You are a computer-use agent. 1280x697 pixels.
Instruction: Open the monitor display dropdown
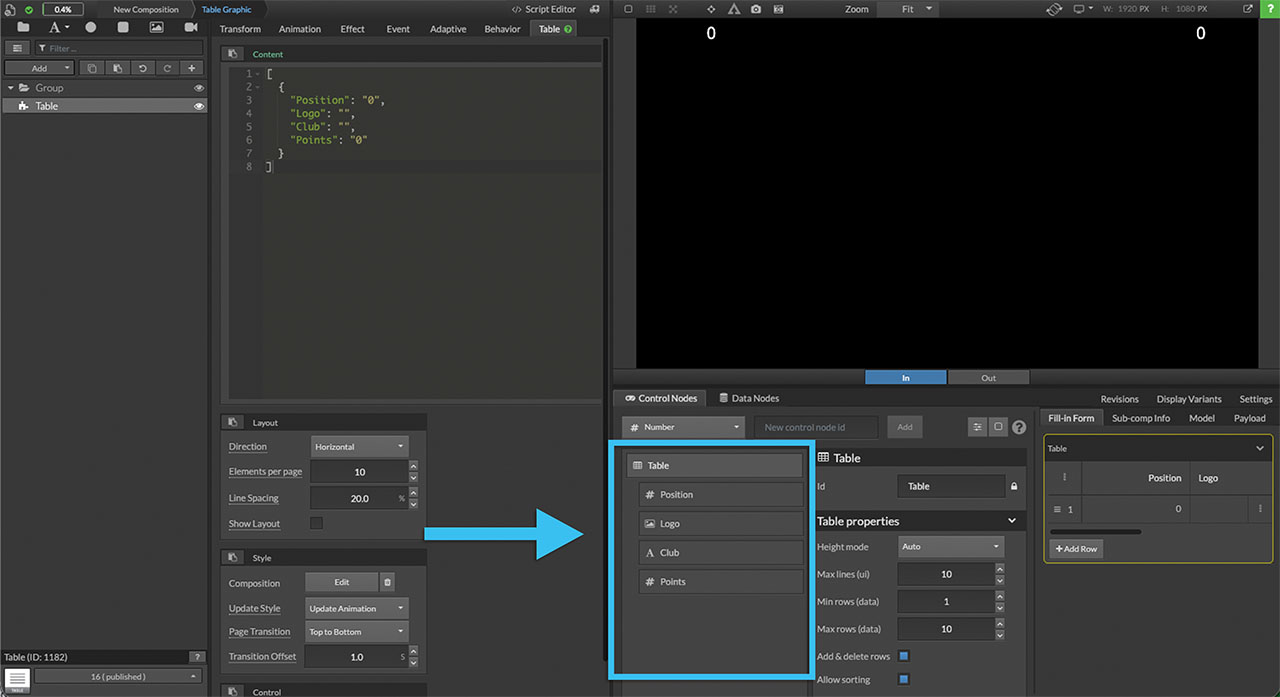pyautogui.click(x=1083, y=9)
